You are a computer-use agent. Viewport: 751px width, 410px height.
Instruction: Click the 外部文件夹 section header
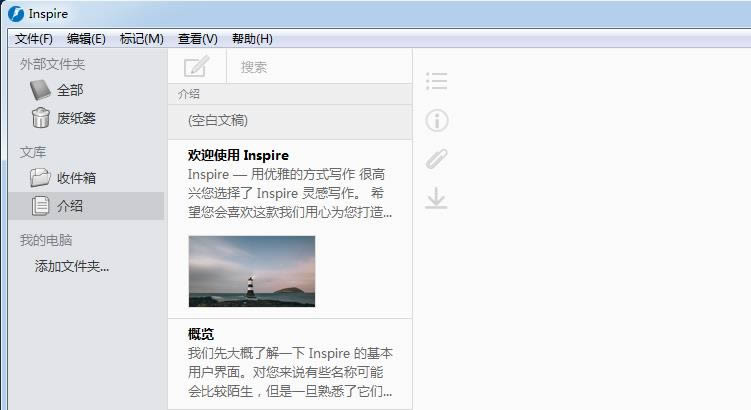[52, 64]
